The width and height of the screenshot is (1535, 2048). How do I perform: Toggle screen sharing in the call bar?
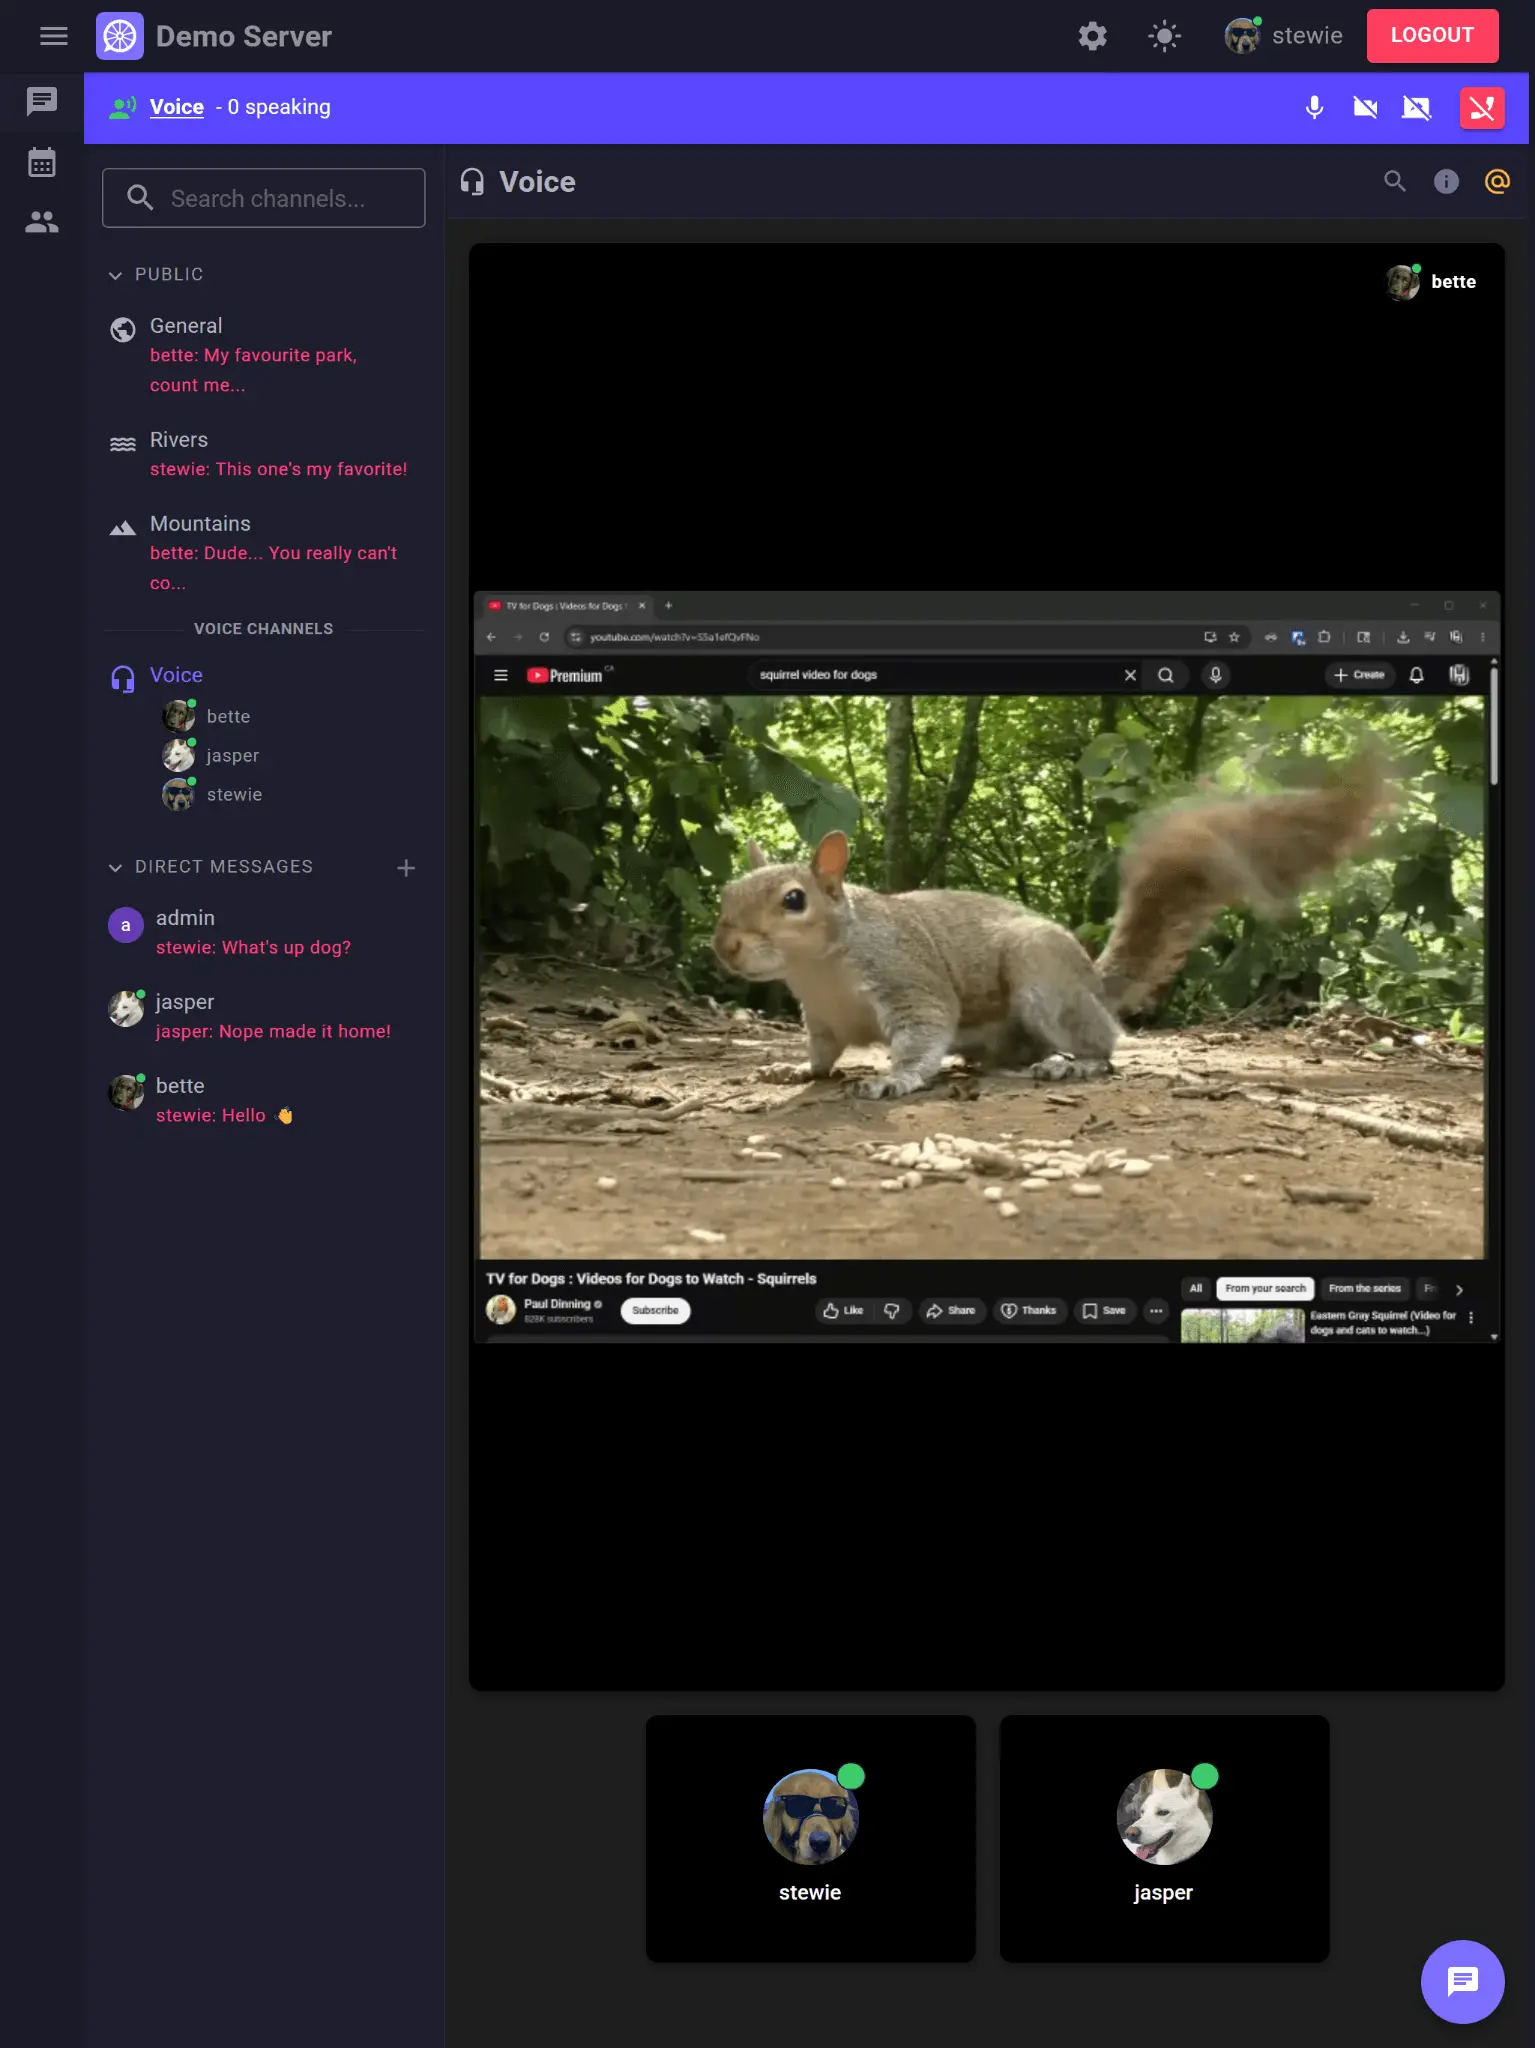click(1416, 107)
